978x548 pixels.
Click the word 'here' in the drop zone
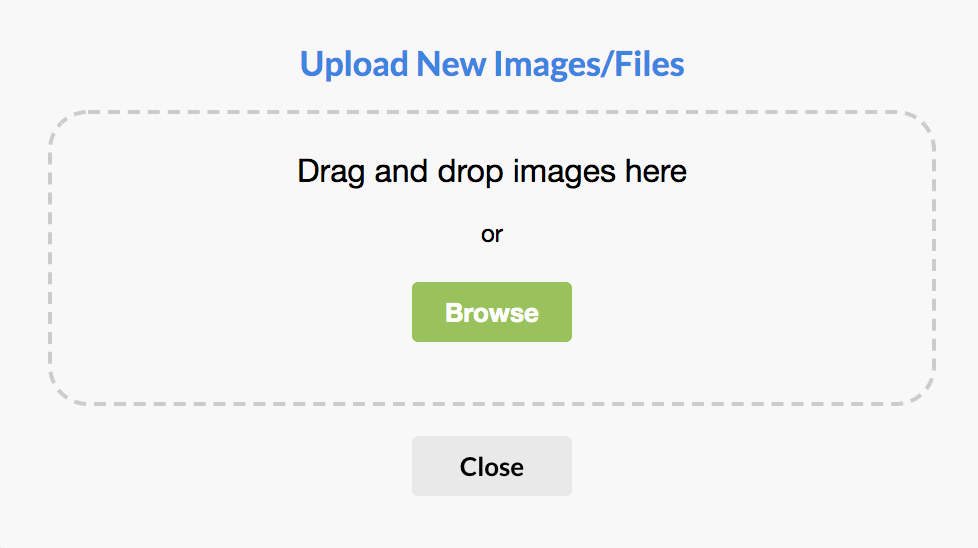(656, 171)
